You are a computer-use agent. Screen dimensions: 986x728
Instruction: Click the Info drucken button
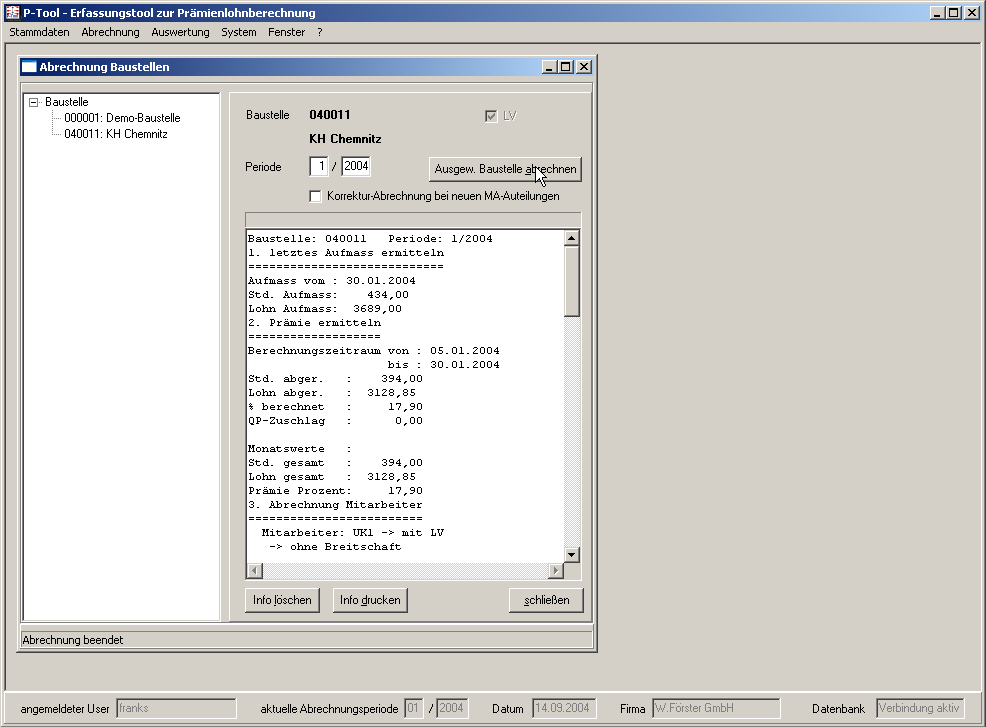(370, 600)
